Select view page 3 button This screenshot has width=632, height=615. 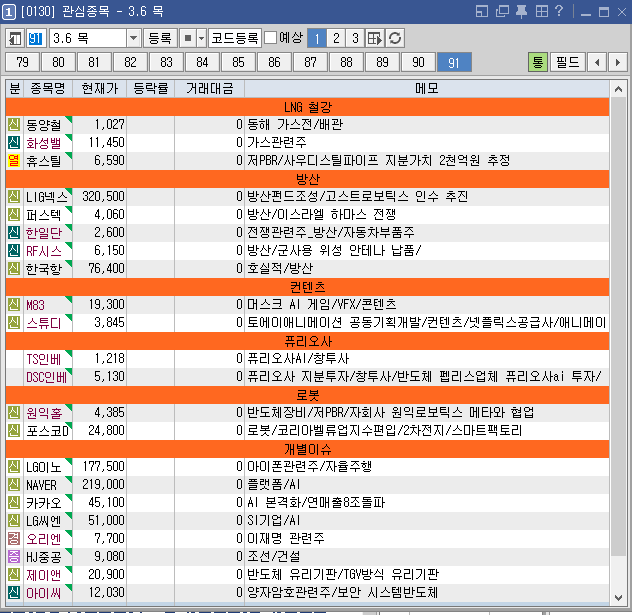pos(355,39)
